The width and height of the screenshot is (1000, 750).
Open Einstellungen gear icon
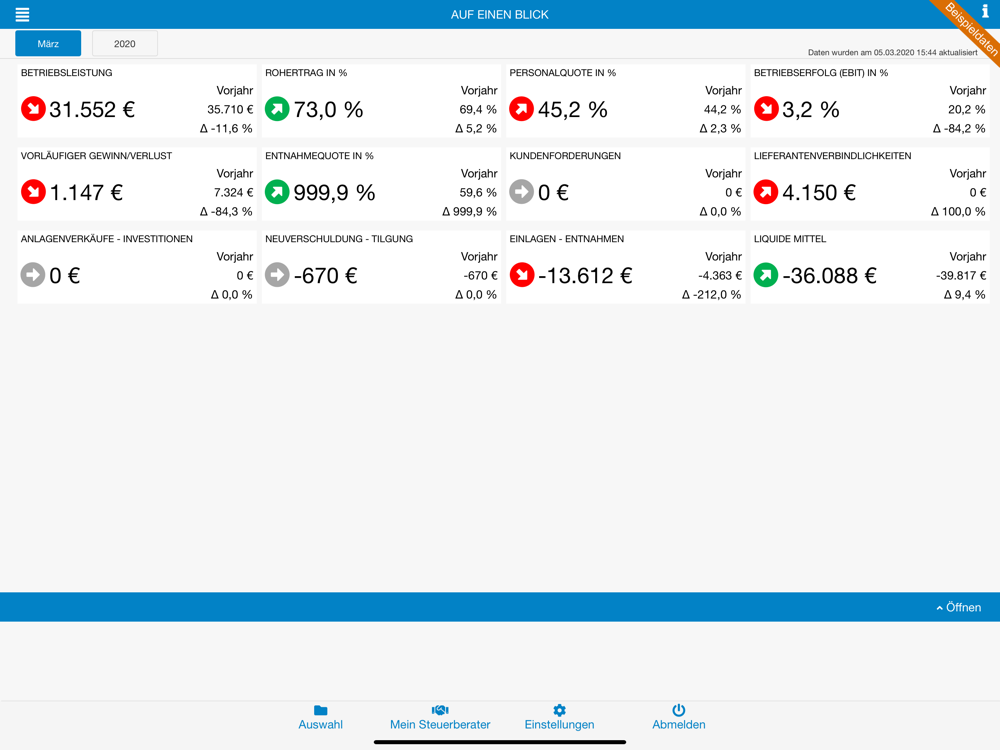(x=559, y=710)
